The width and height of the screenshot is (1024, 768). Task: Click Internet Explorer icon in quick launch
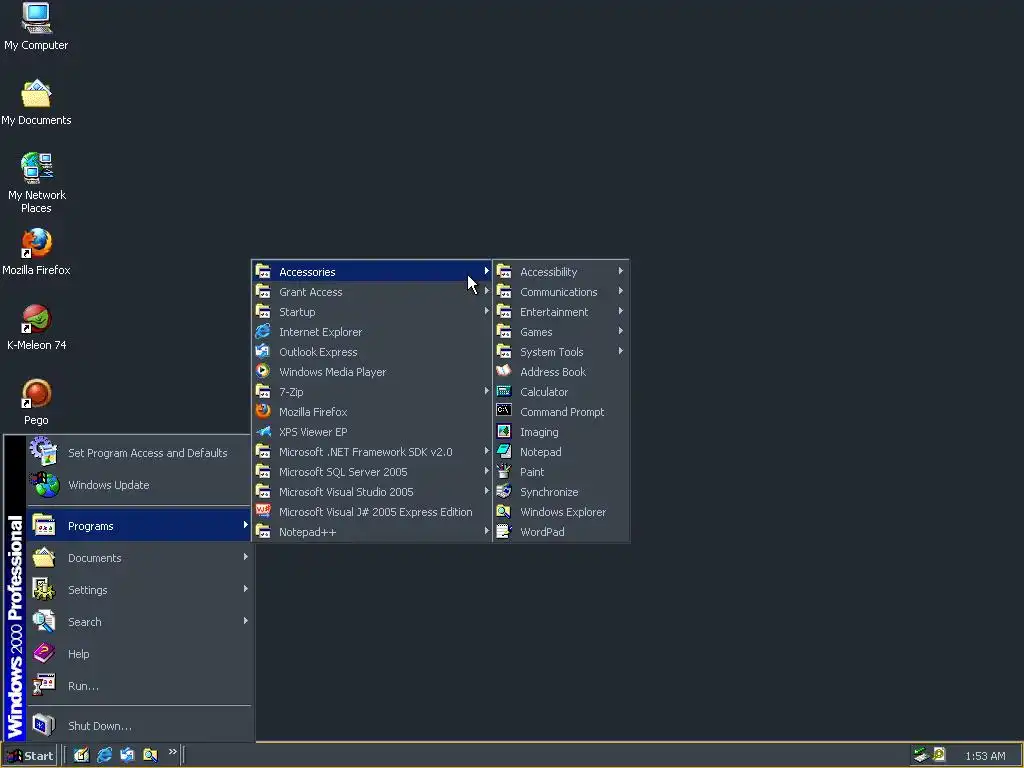[x=104, y=755]
